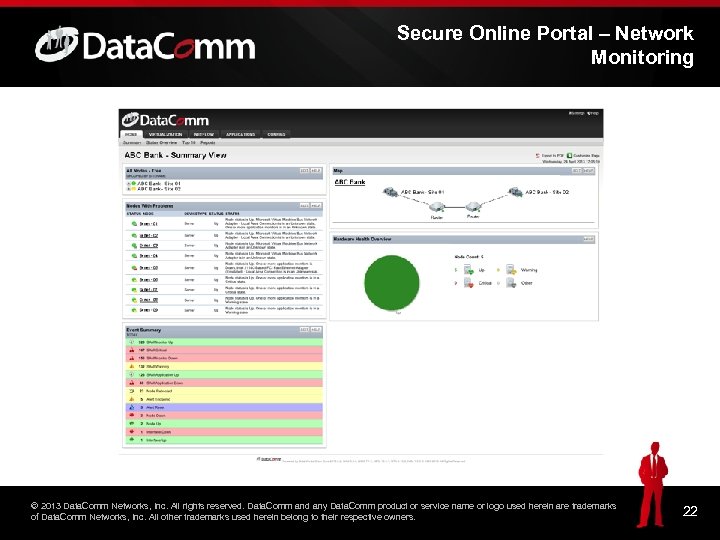
Task: Click the Node Down event icon
Action: click(132, 415)
